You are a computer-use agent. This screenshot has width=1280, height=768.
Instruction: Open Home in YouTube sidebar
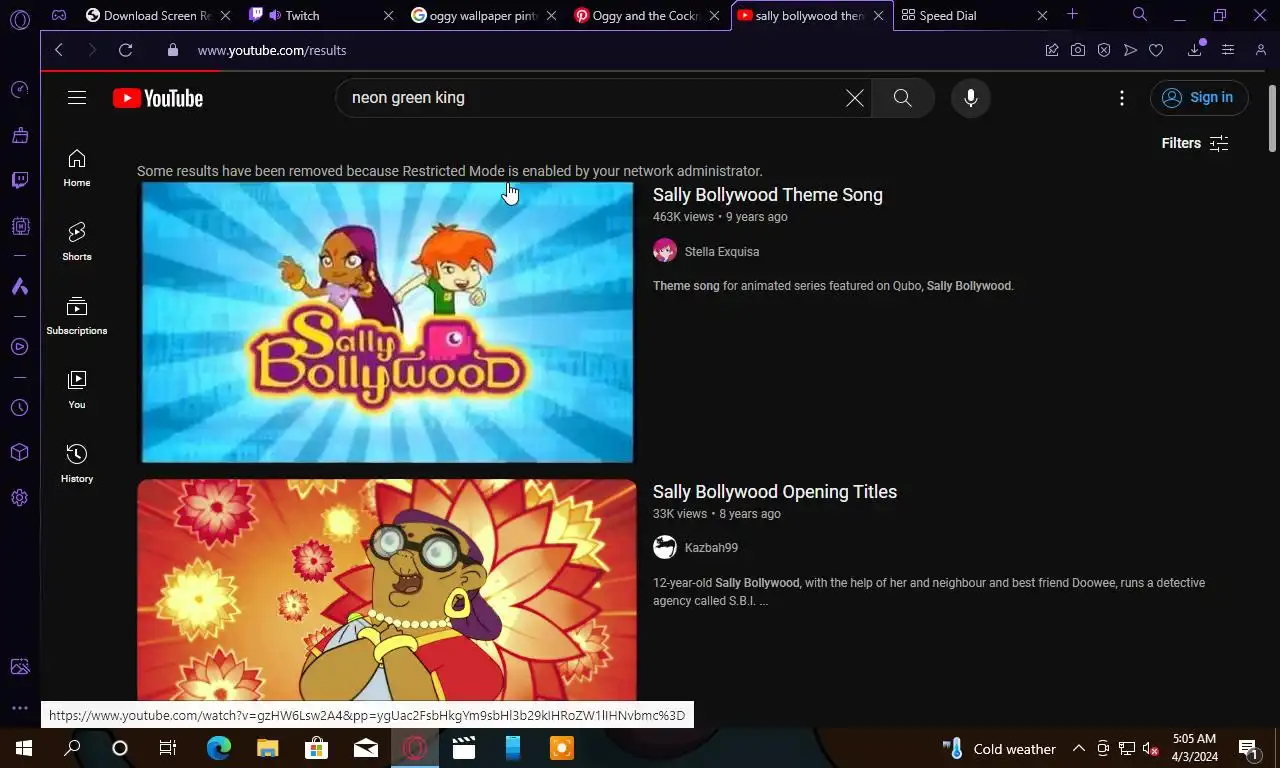77,168
